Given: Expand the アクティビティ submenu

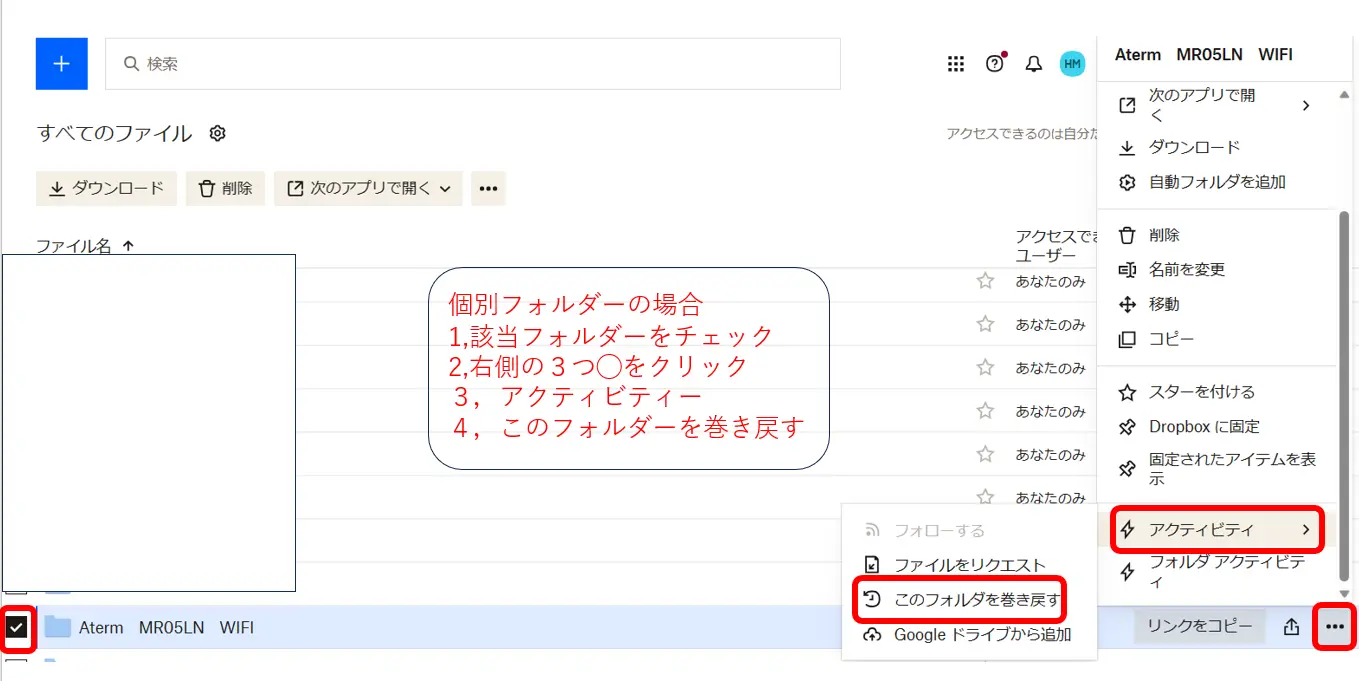Looking at the screenshot, I should (x=1216, y=530).
